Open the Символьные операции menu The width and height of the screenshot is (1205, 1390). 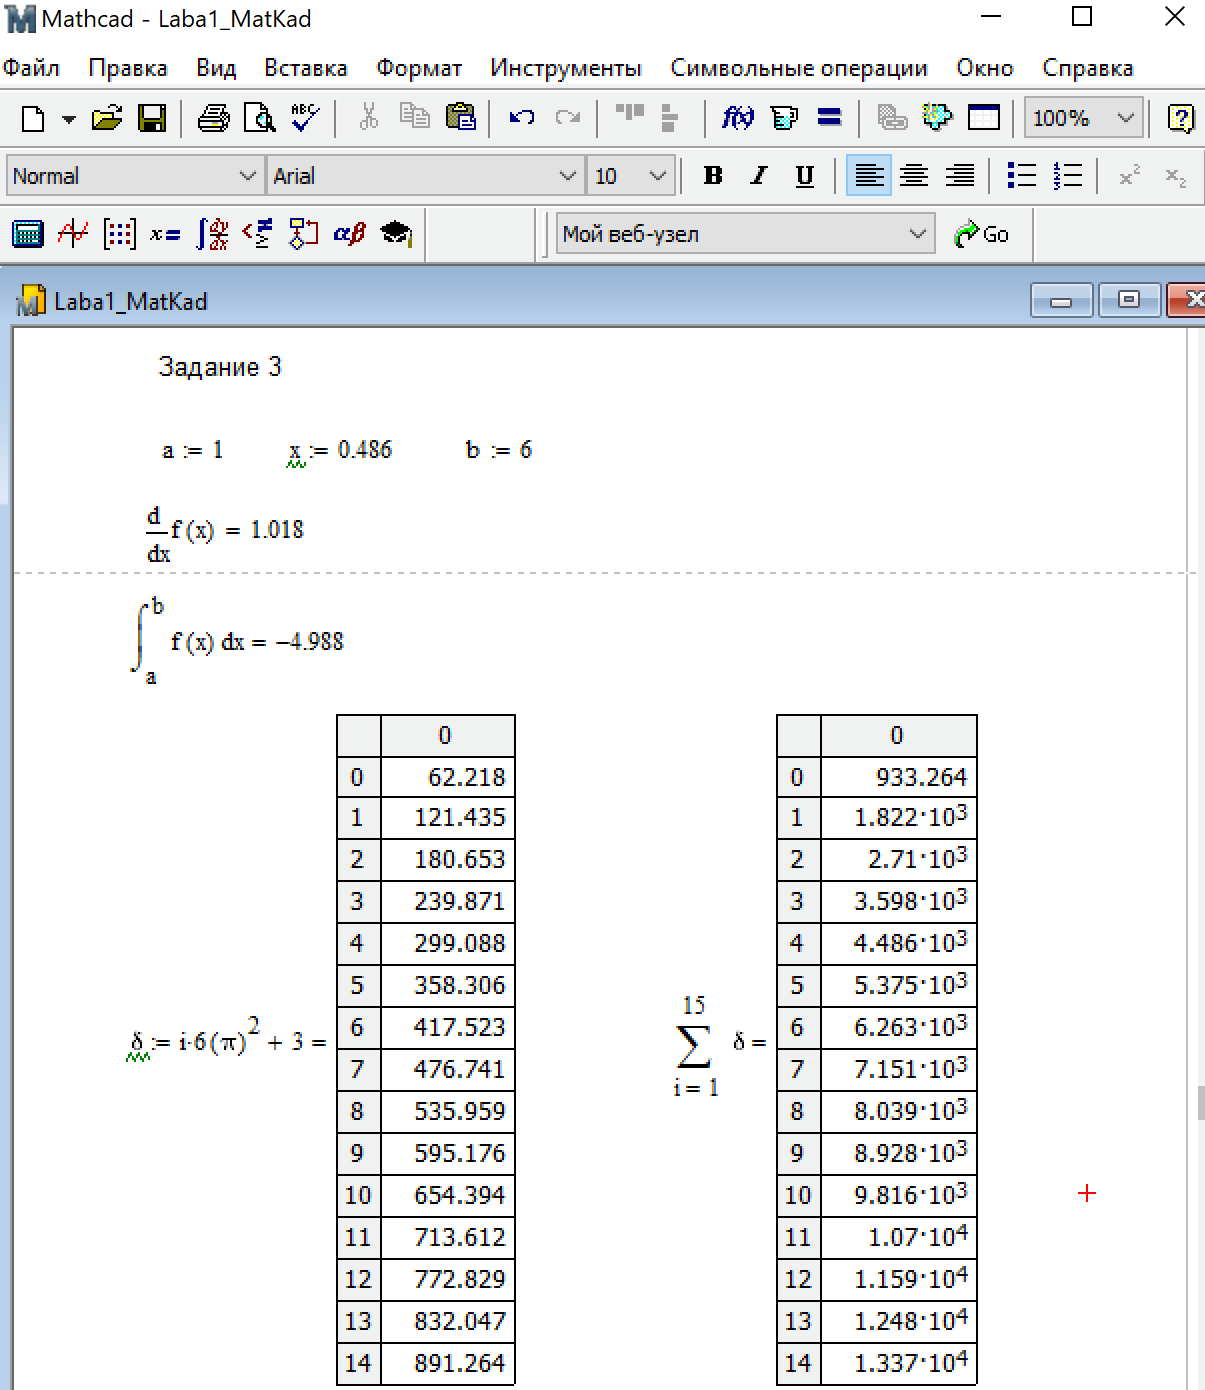[799, 68]
